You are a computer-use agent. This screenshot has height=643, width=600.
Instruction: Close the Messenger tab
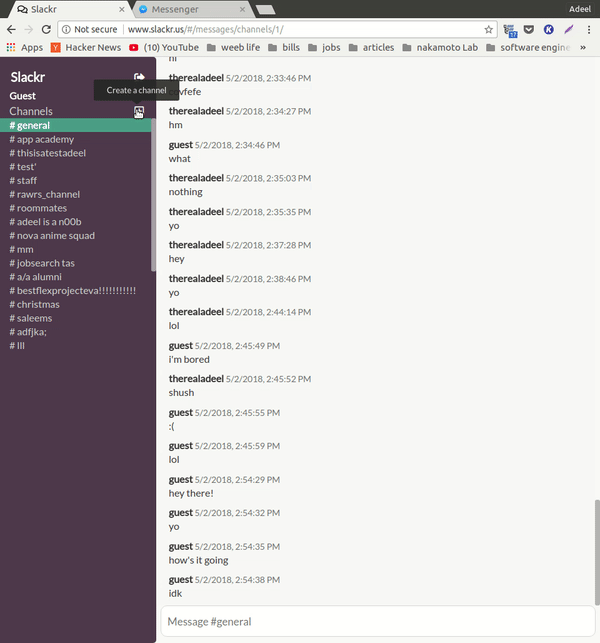(x=242, y=9)
